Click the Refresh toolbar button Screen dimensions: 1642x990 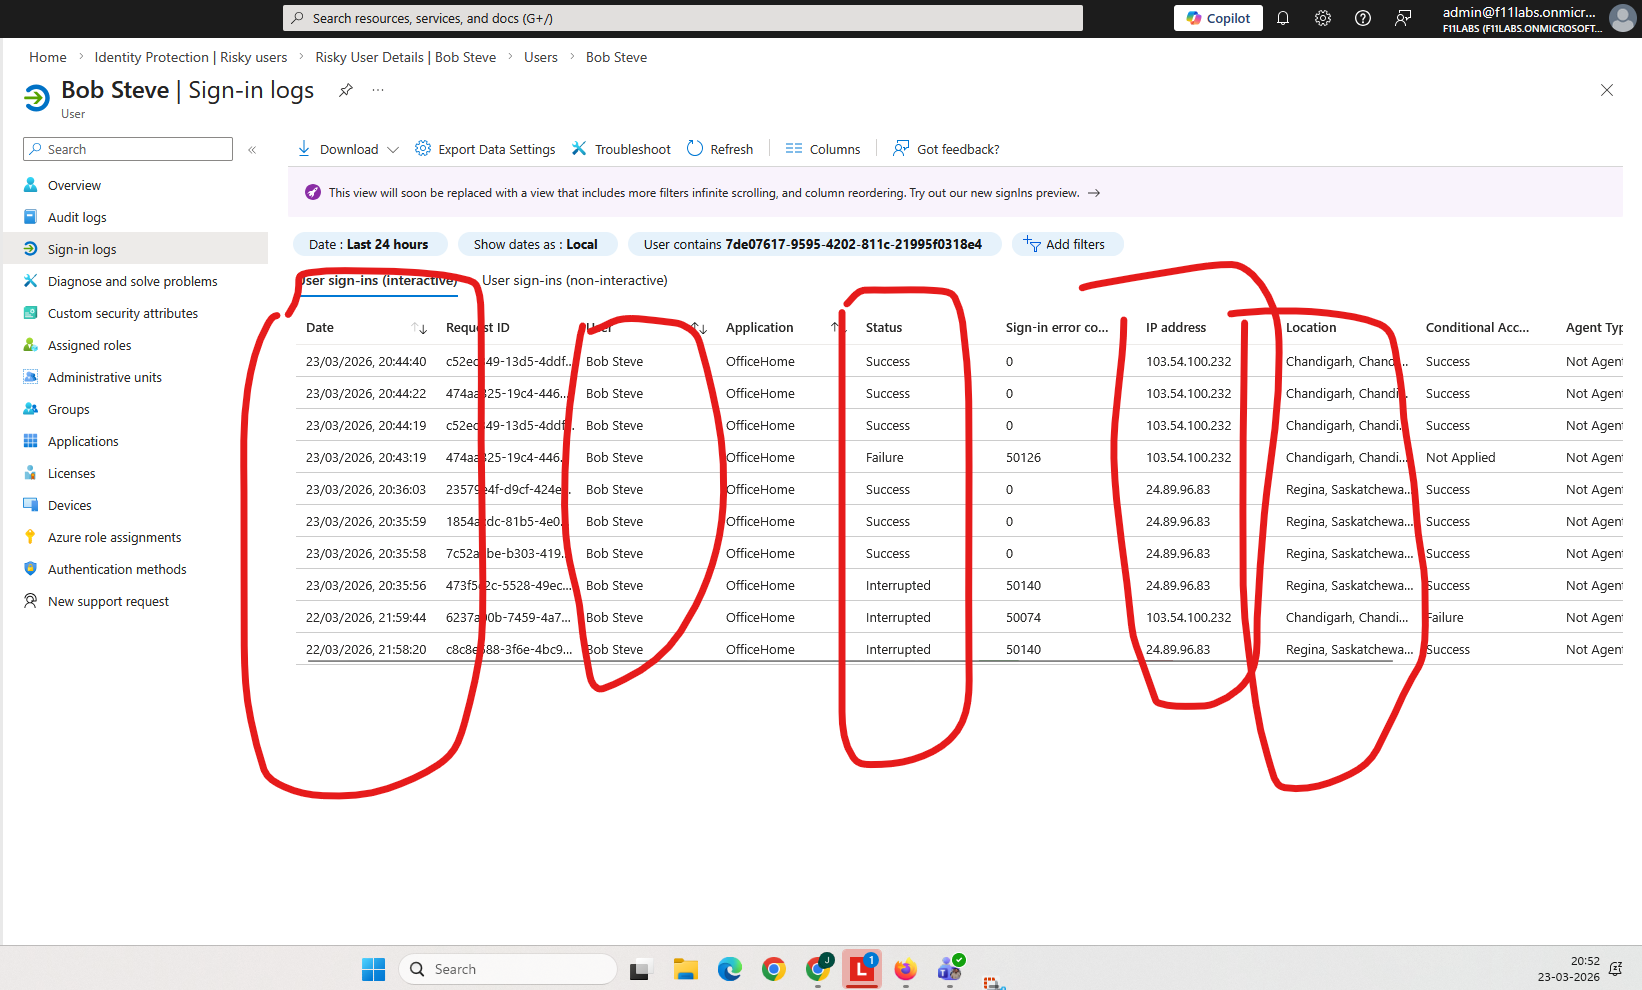pos(720,149)
